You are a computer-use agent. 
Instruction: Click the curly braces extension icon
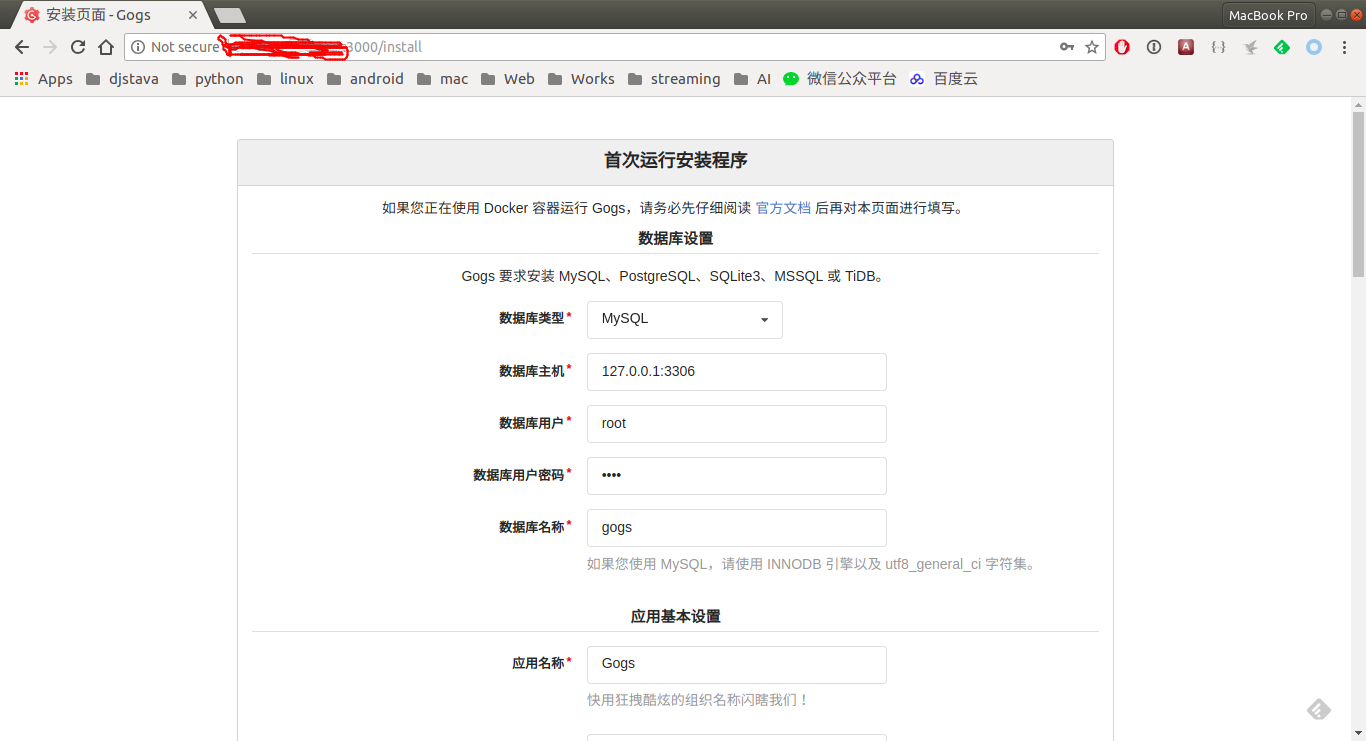coord(1218,47)
